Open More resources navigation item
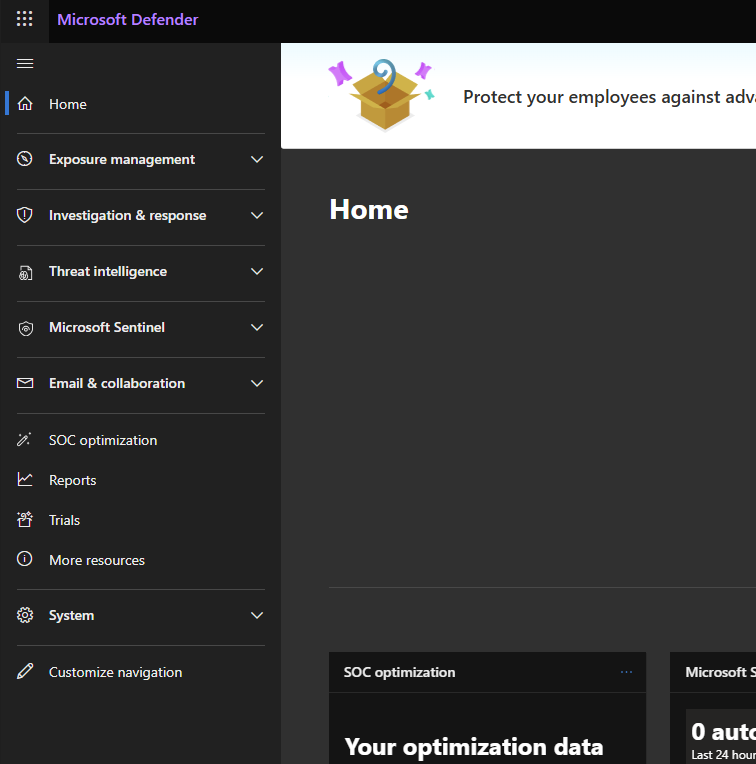756x764 pixels. (97, 560)
